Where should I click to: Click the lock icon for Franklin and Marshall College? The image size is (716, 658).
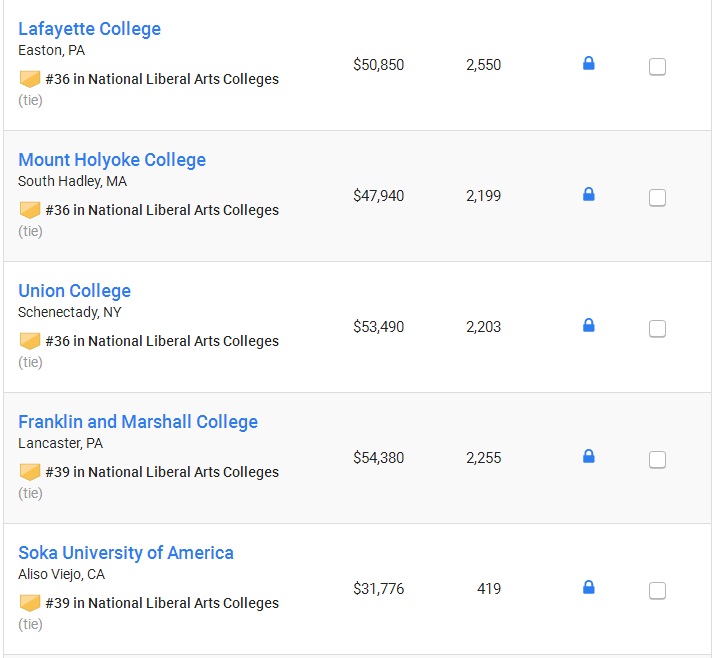coord(589,456)
